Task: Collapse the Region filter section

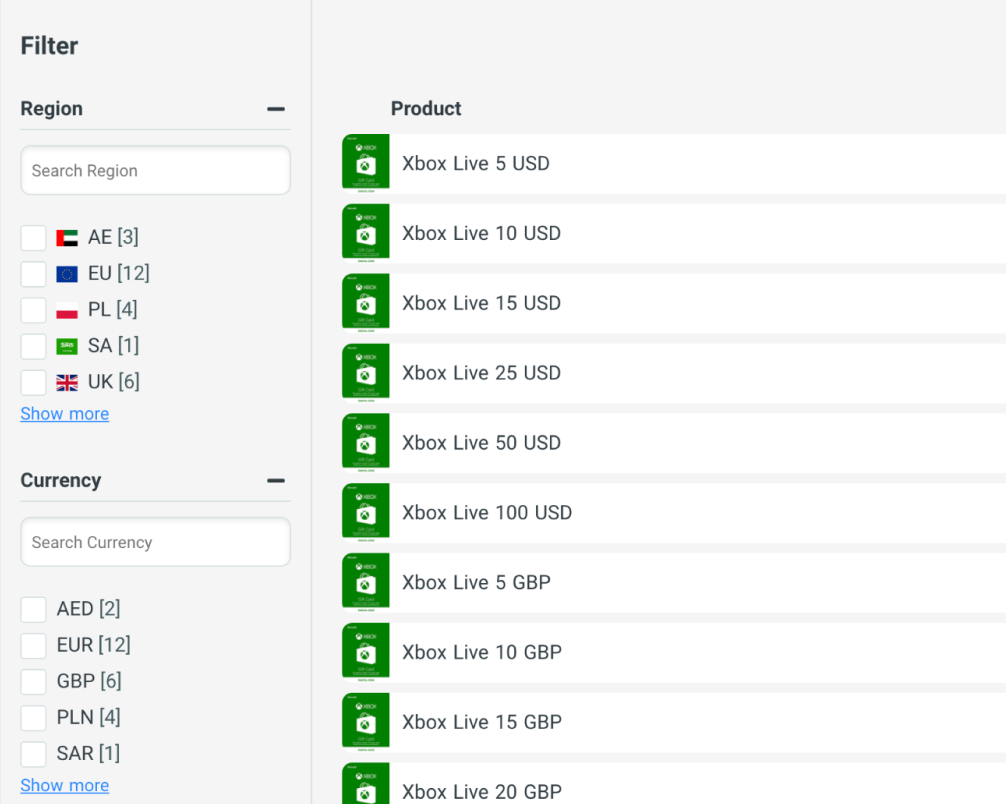Action: 276,109
